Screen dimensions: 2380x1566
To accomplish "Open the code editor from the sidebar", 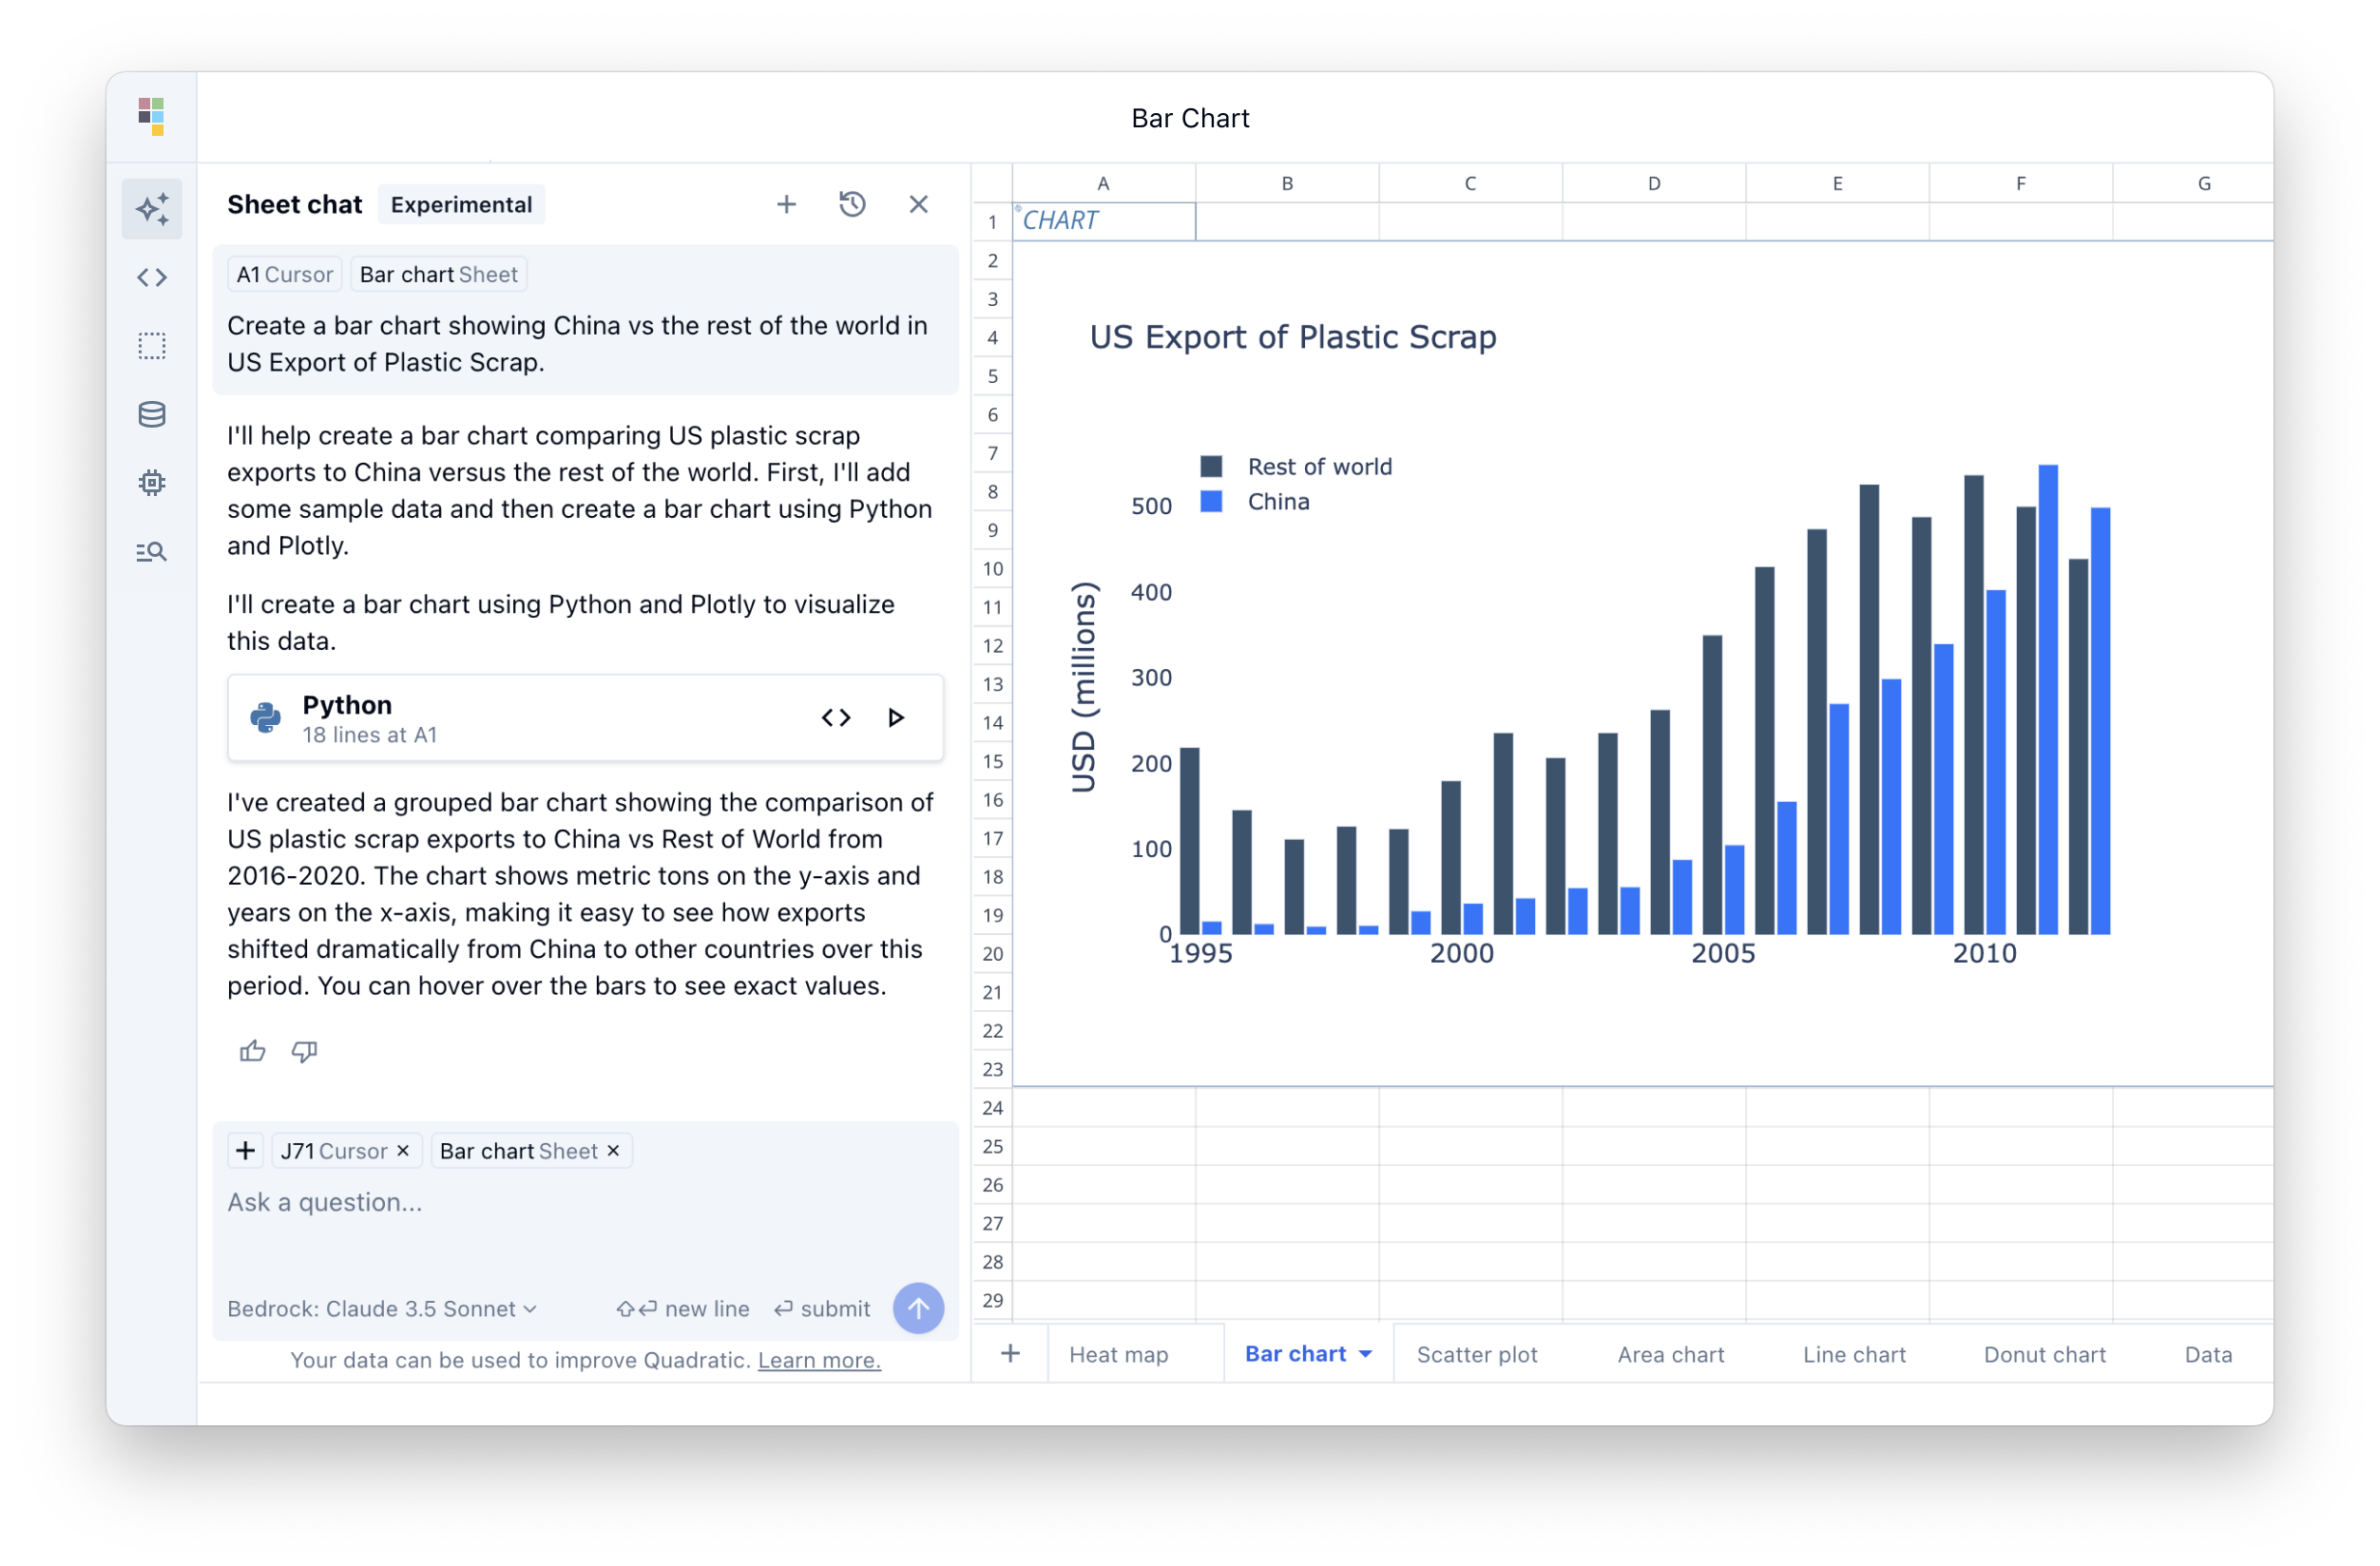I will [152, 277].
